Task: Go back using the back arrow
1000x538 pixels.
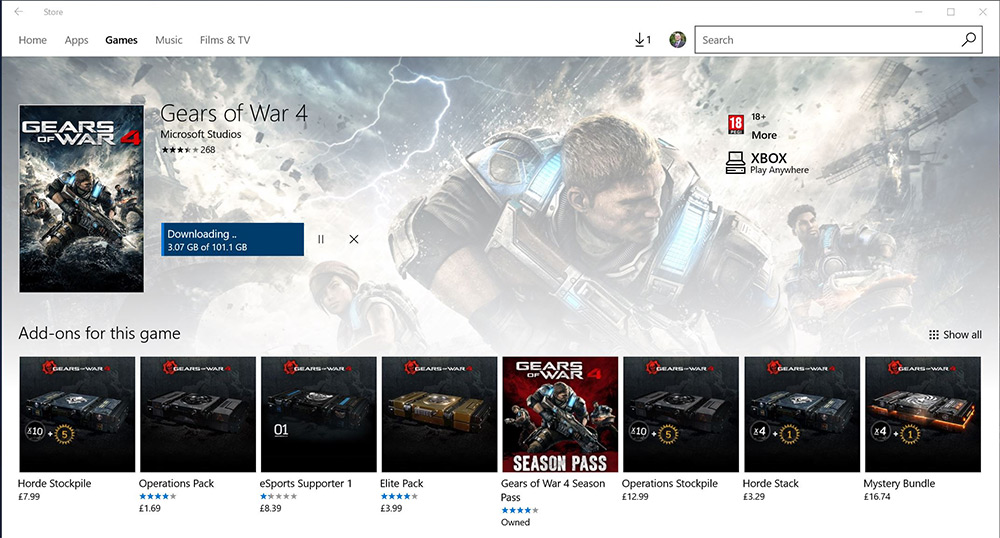Action: coord(18,11)
